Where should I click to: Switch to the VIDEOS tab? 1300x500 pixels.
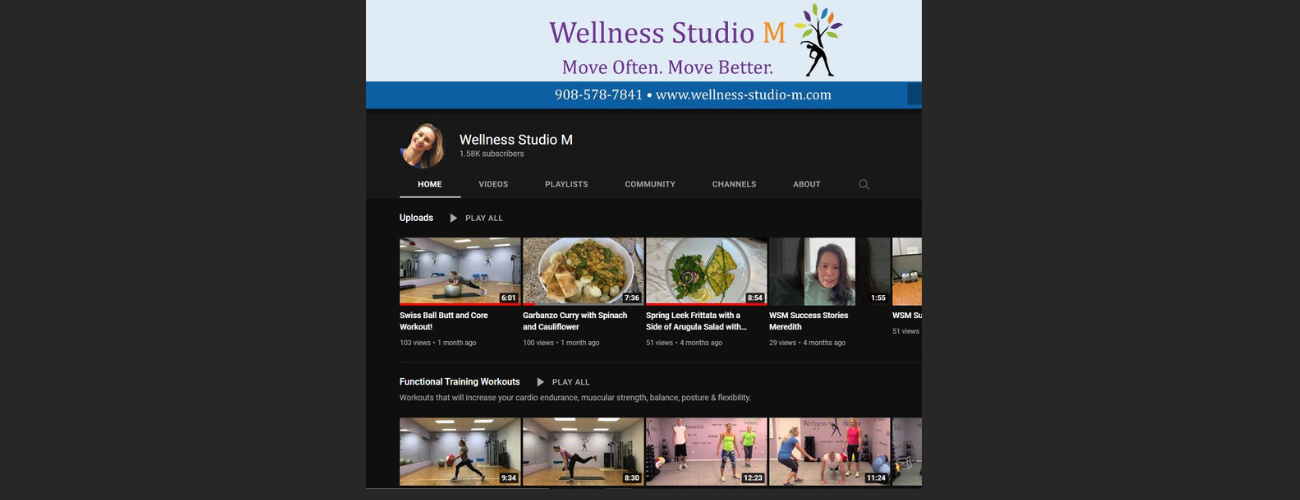point(493,184)
